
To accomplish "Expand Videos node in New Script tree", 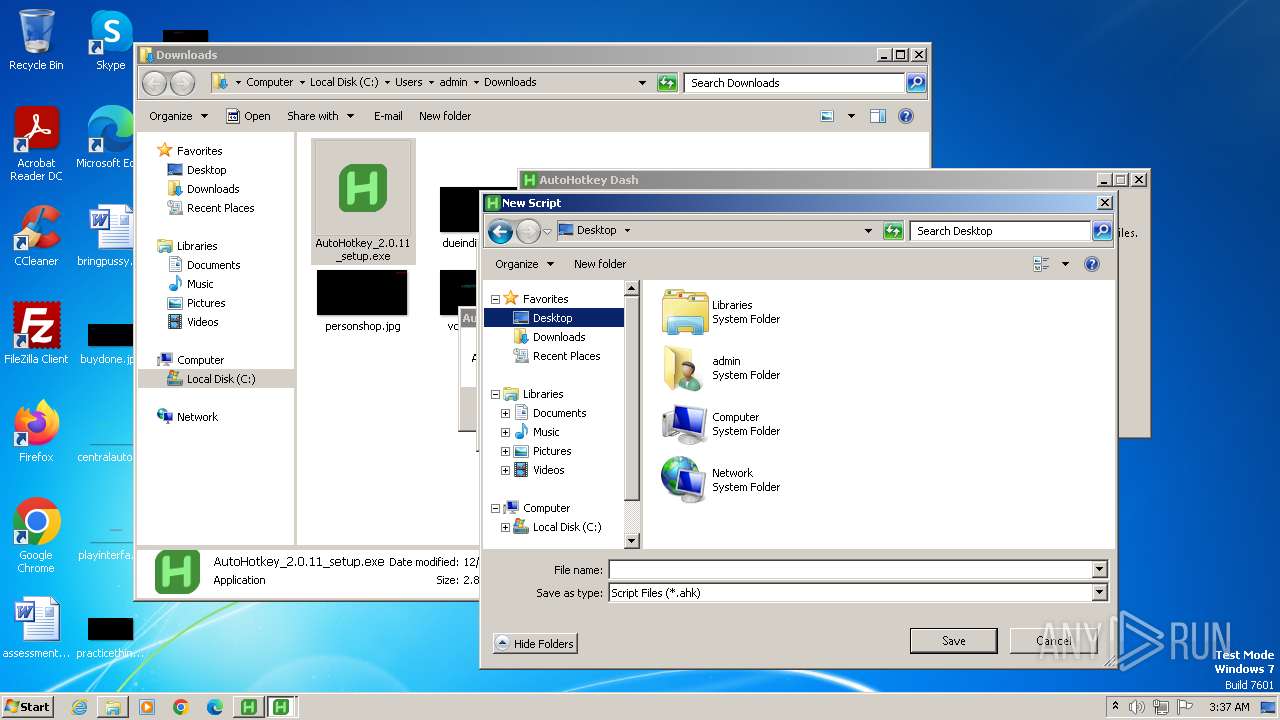I will point(505,470).
